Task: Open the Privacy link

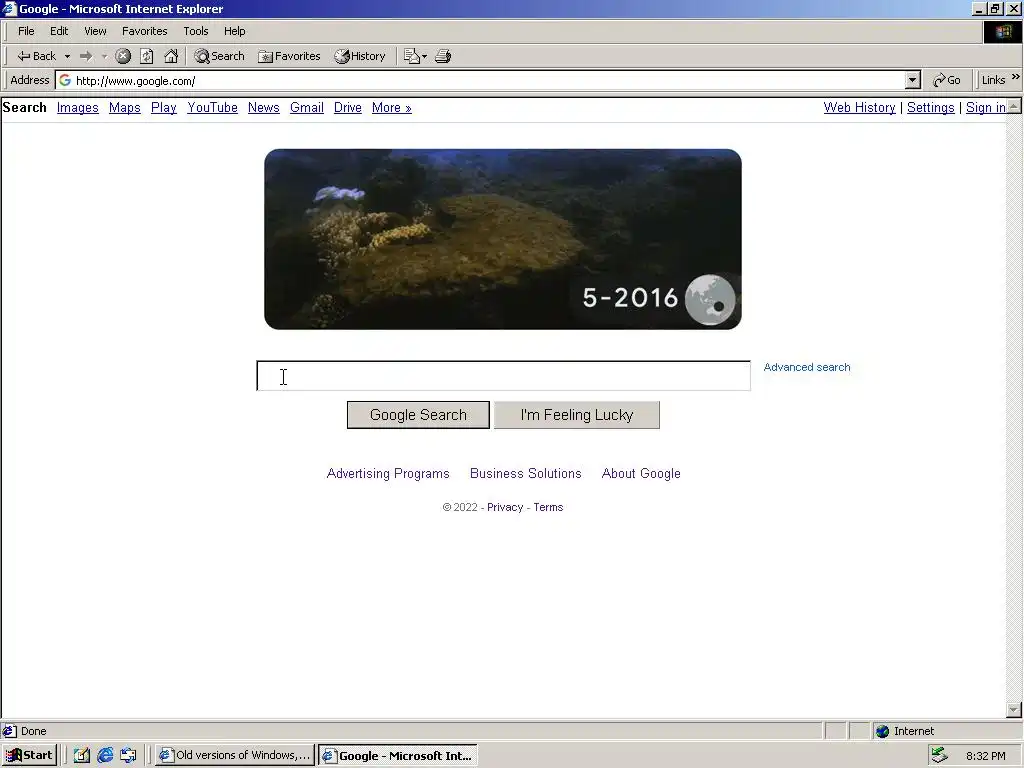Action: 505,507
